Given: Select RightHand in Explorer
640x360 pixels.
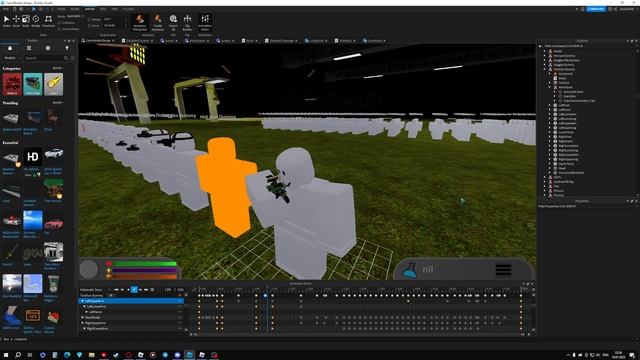Looking at the screenshot, I should pyautogui.click(x=565, y=141).
